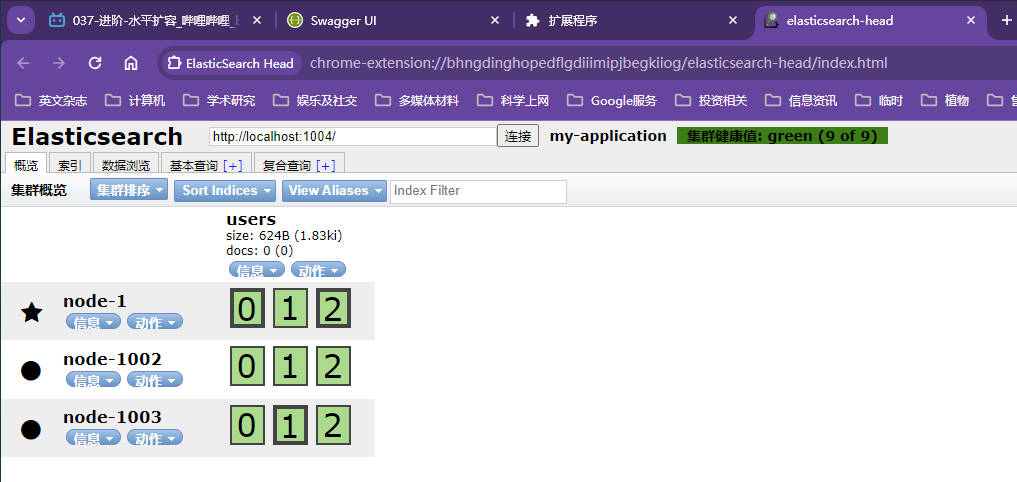Switch to the Swagger UI tab
The width and height of the screenshot is (1017, 482).
tap(394, 20)
